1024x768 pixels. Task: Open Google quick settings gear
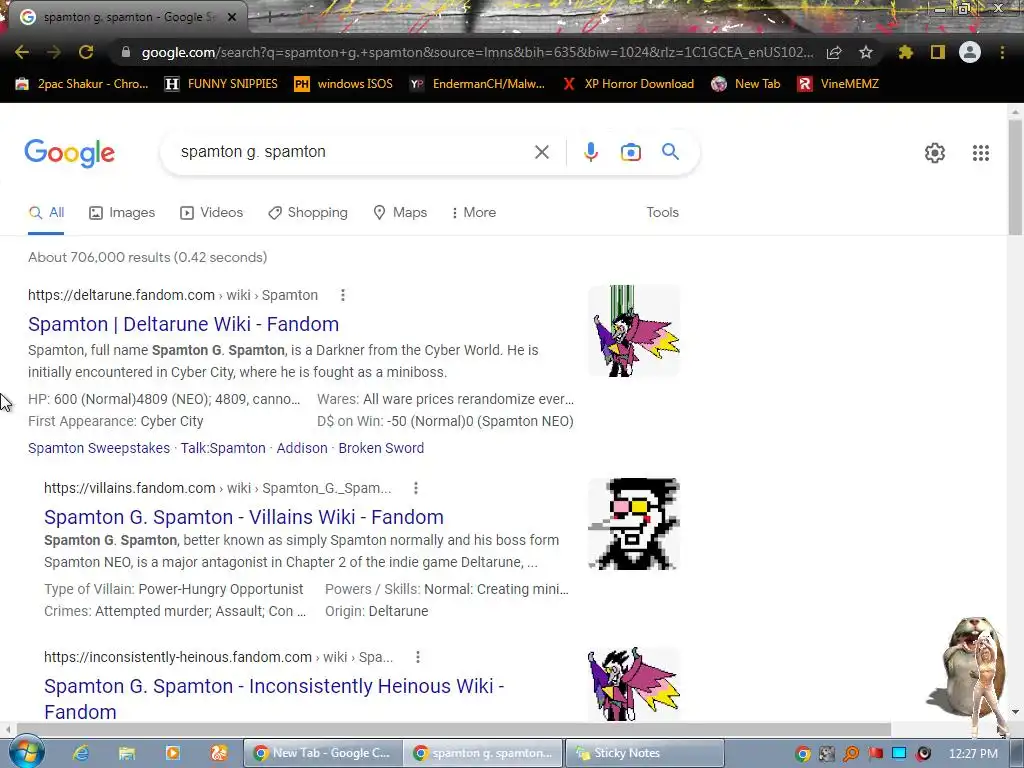pos(935,153)
